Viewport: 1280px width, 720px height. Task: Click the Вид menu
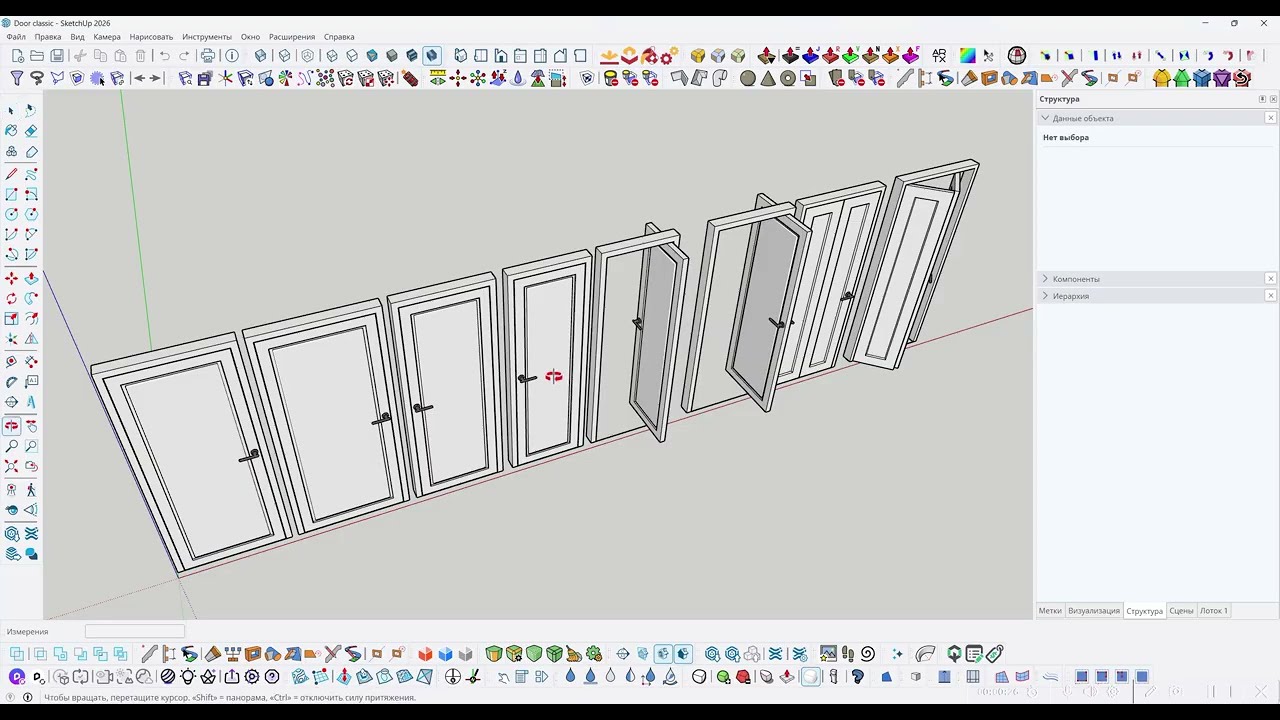(77, 37)
